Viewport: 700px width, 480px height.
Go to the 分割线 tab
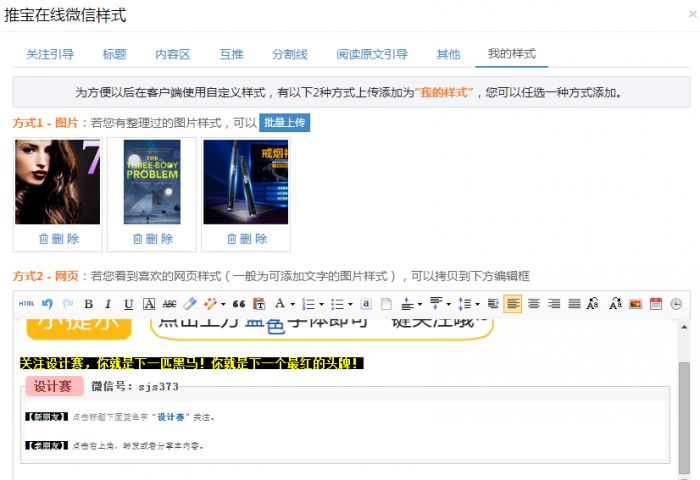coord(290,54)
